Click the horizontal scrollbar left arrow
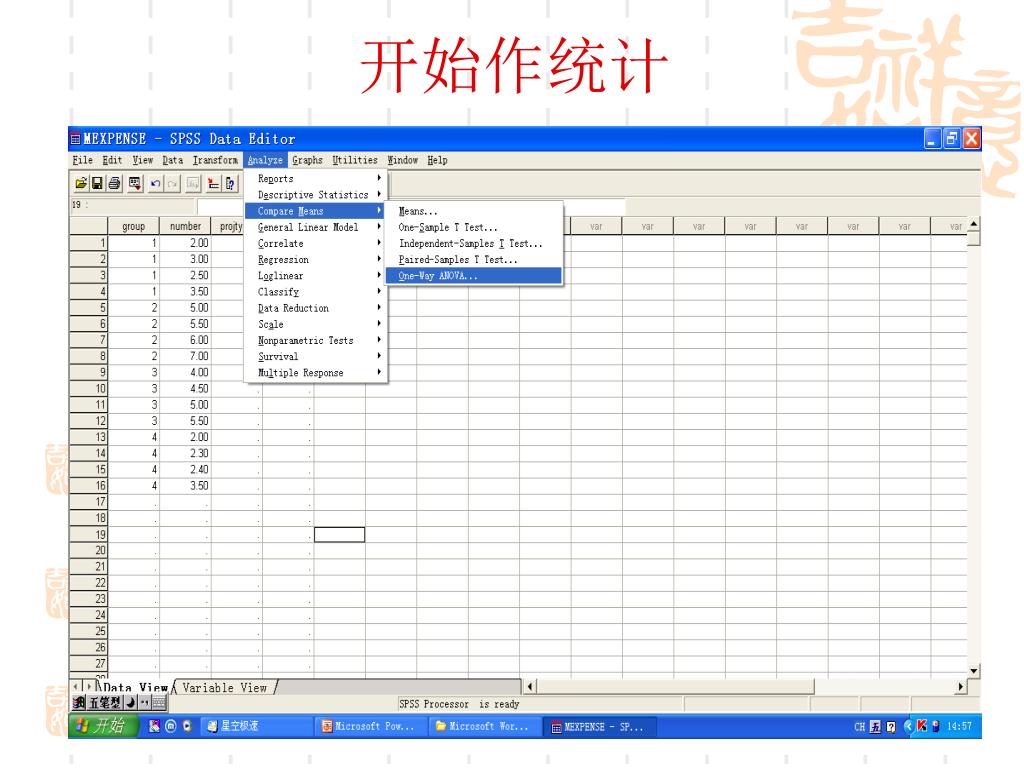Screen dimensions: 1024x768 tap(530, 686)
